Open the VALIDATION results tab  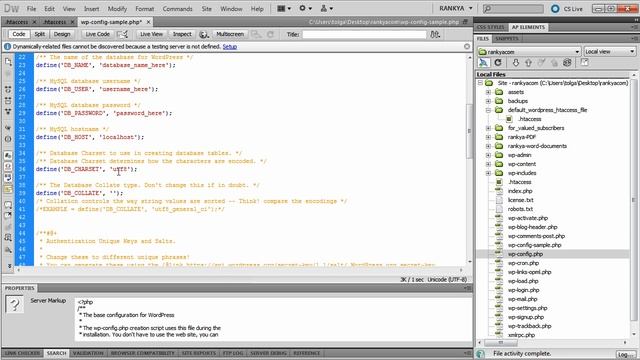[88, 353]
